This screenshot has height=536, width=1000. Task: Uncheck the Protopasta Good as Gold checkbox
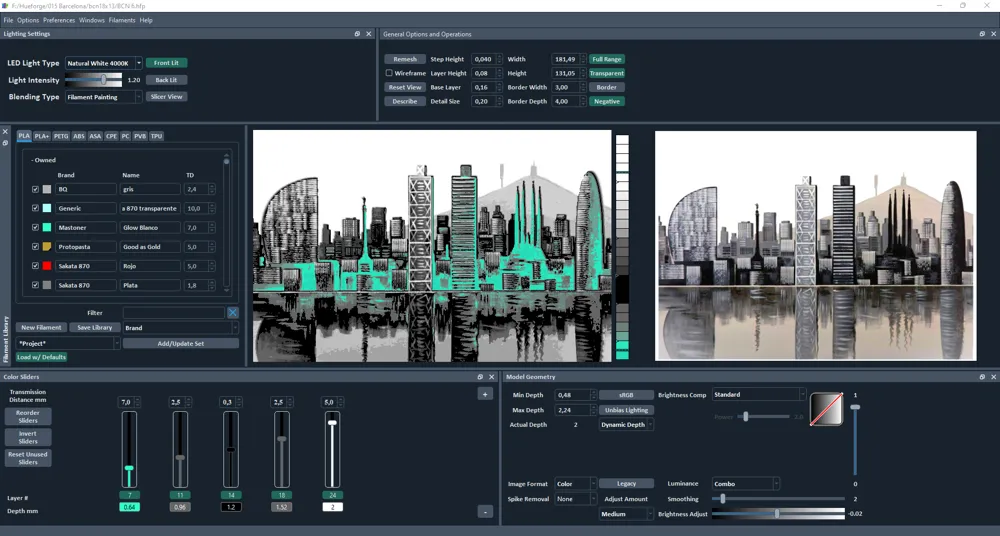tap(35, 246)
